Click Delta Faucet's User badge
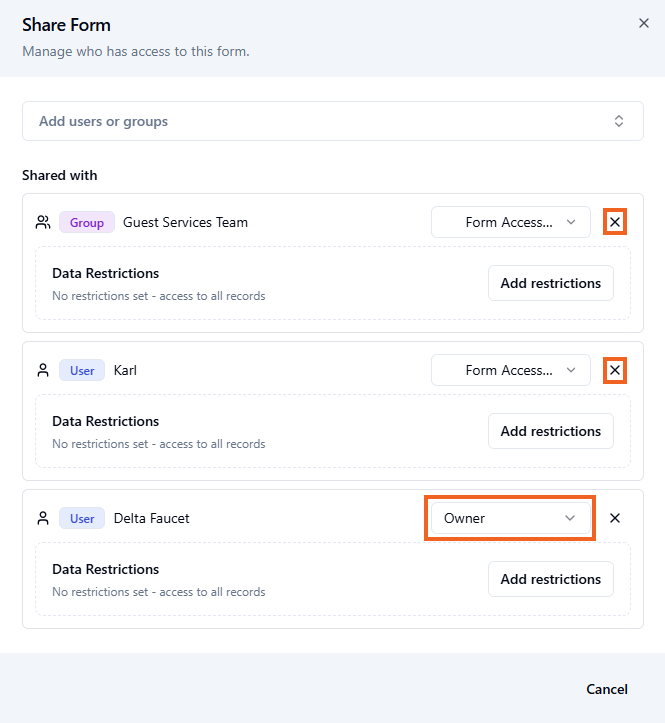Viewport: 665px width, 723px height. 82,518
